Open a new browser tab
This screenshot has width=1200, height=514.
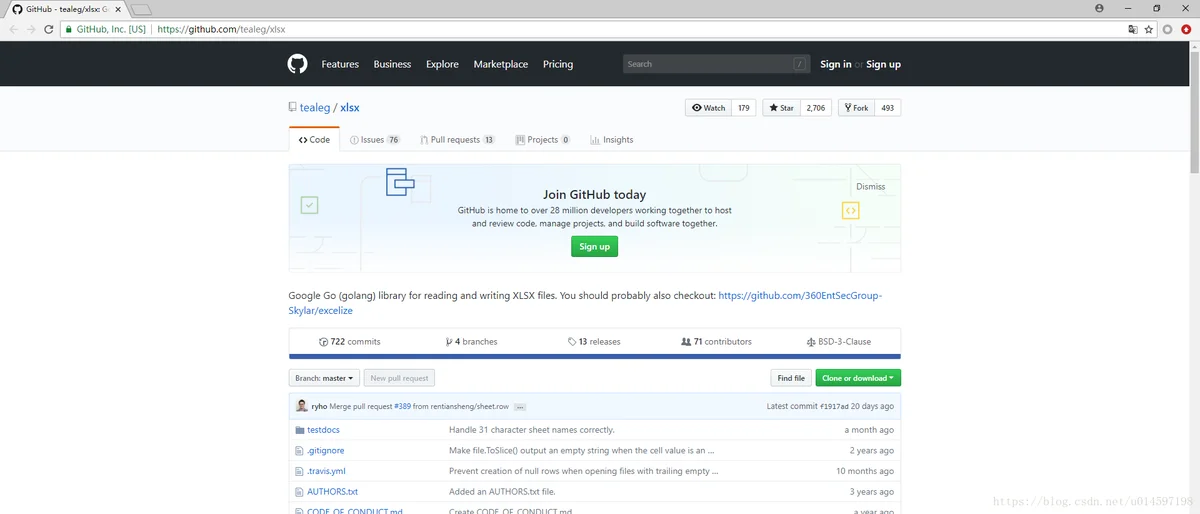(141, 9)
